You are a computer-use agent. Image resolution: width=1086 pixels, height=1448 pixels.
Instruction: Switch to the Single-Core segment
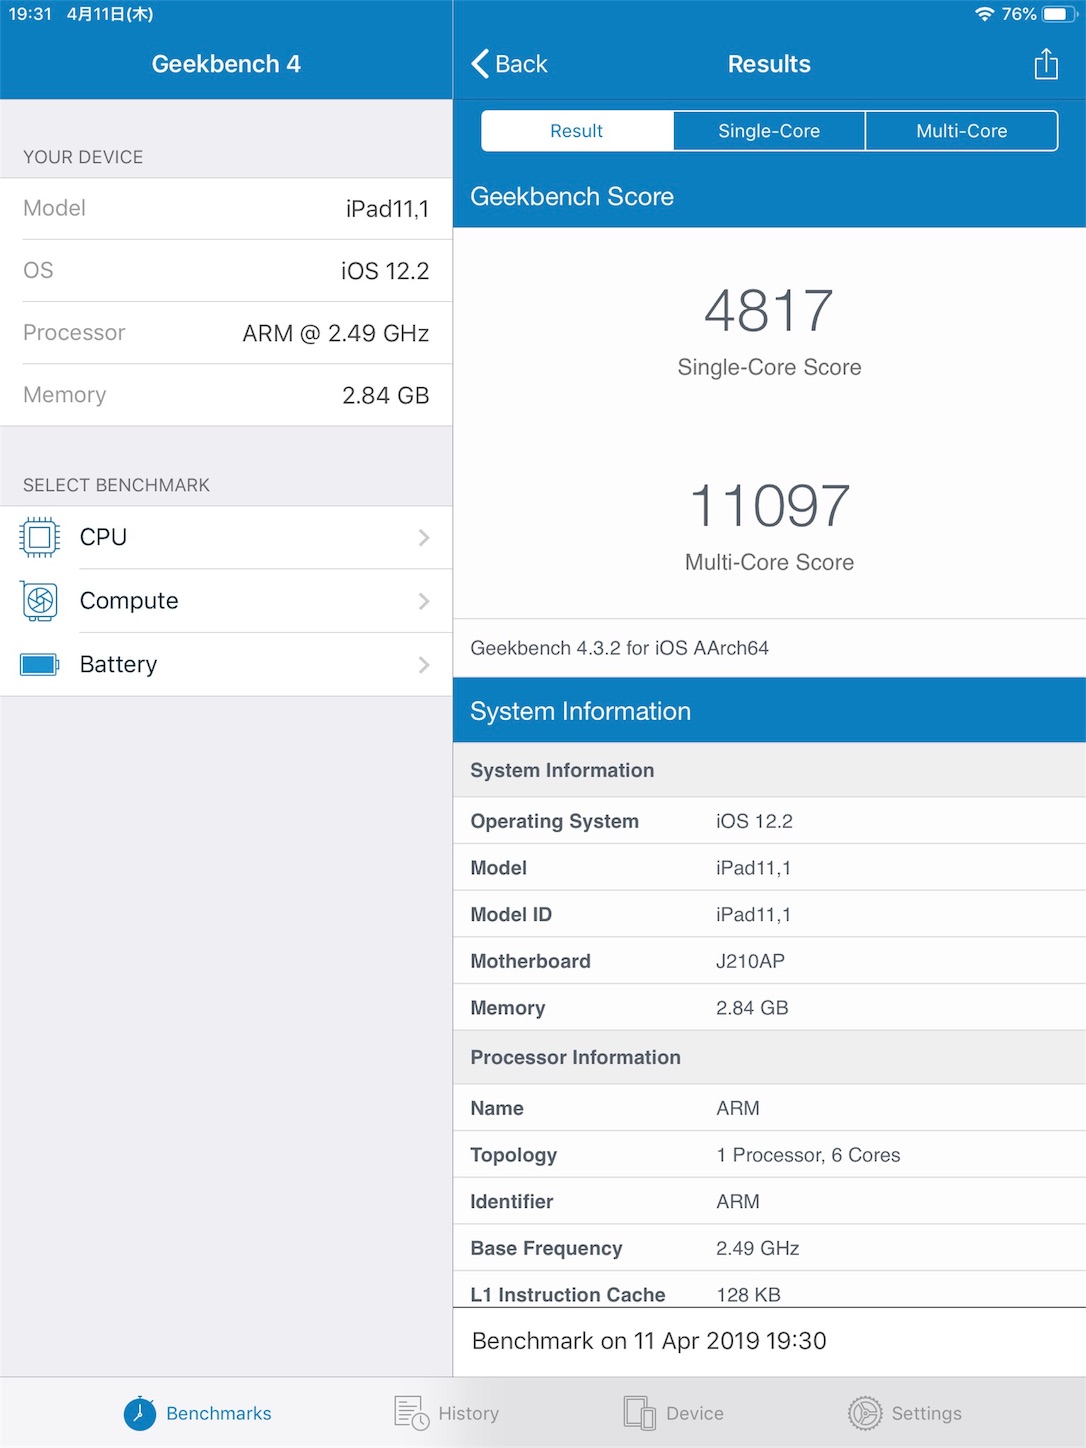tap(769, 131)
